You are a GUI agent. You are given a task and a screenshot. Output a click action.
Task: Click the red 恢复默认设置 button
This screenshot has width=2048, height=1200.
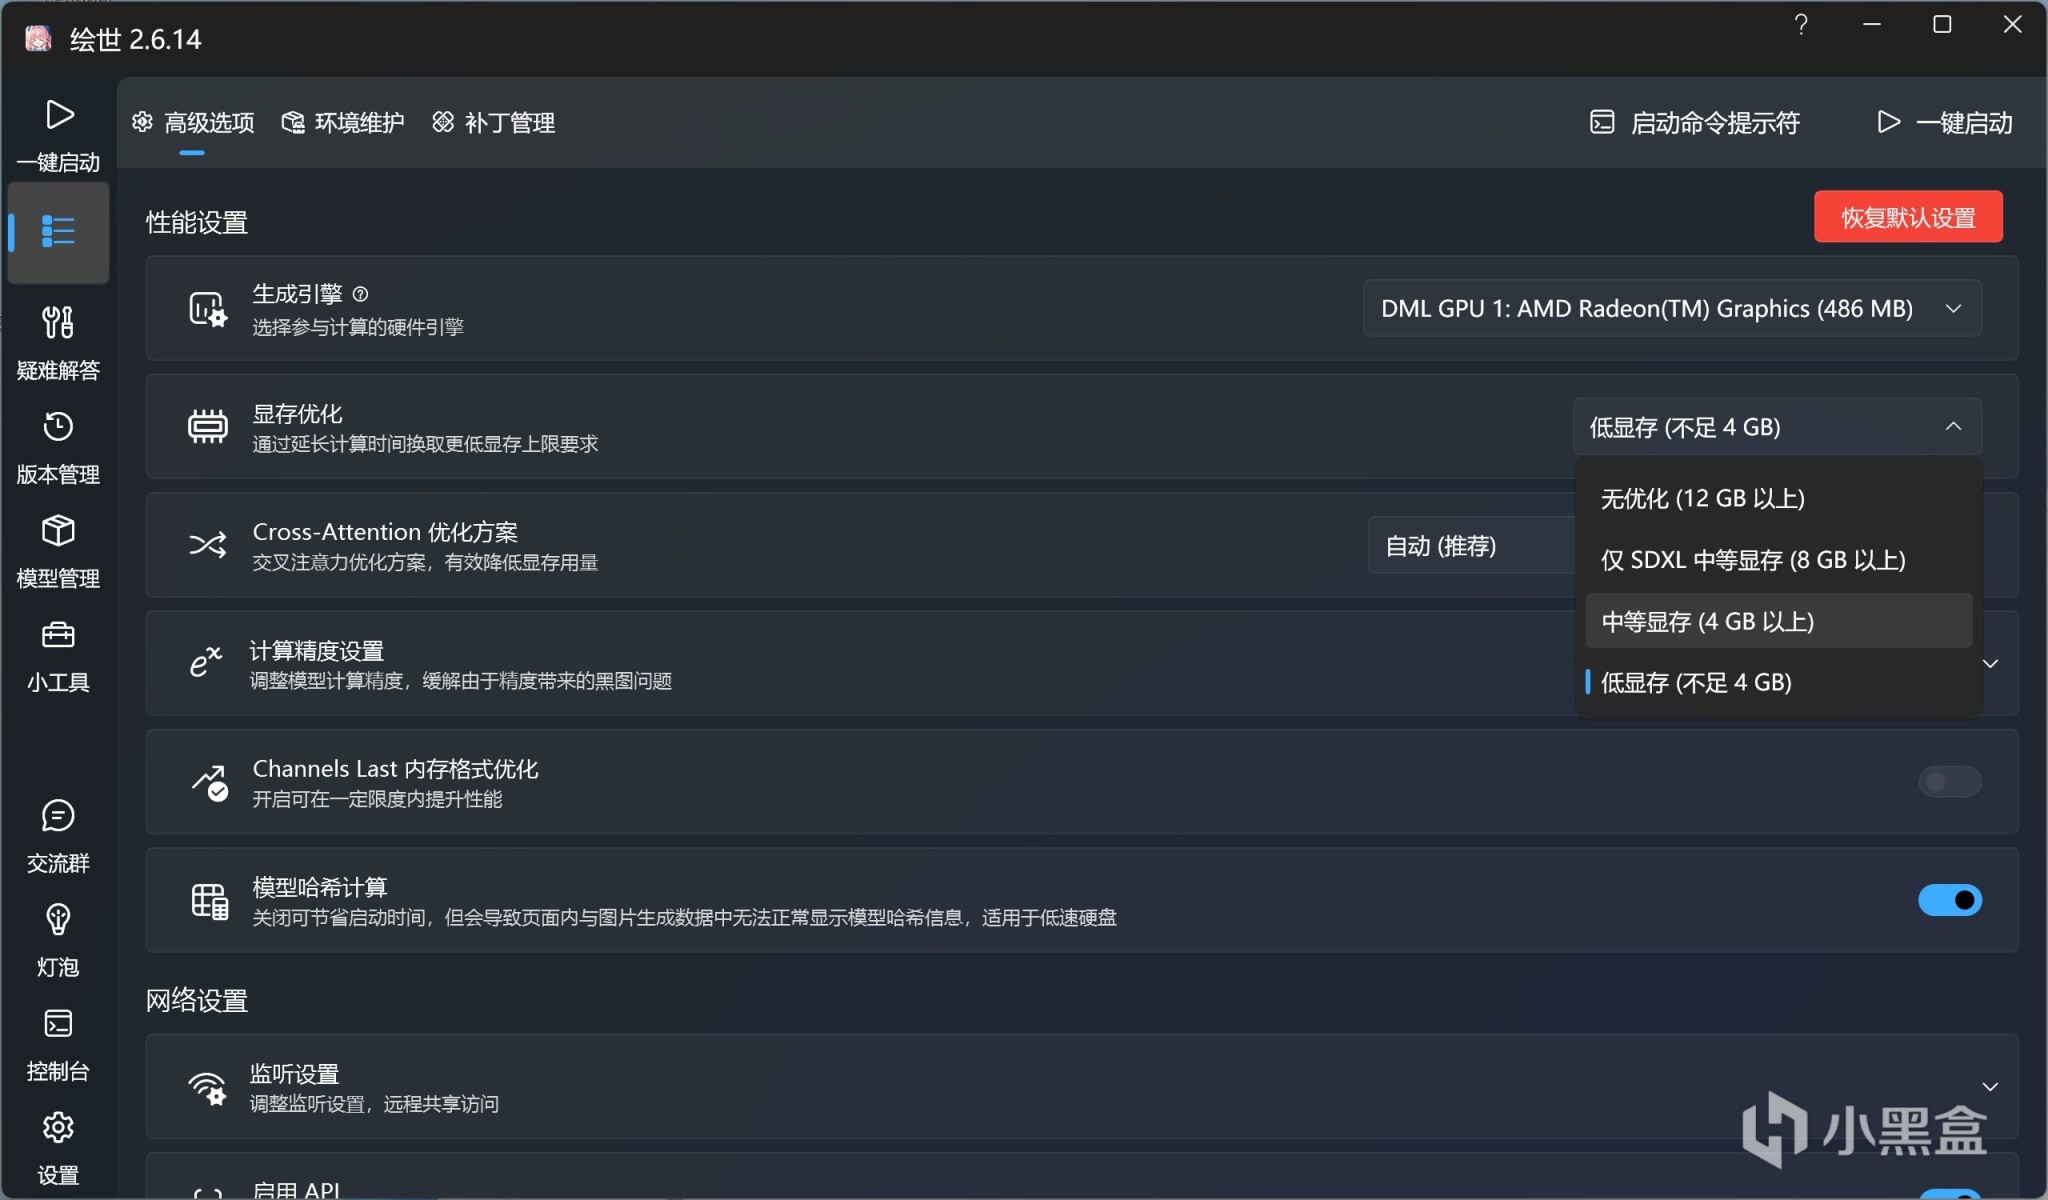1907,217
